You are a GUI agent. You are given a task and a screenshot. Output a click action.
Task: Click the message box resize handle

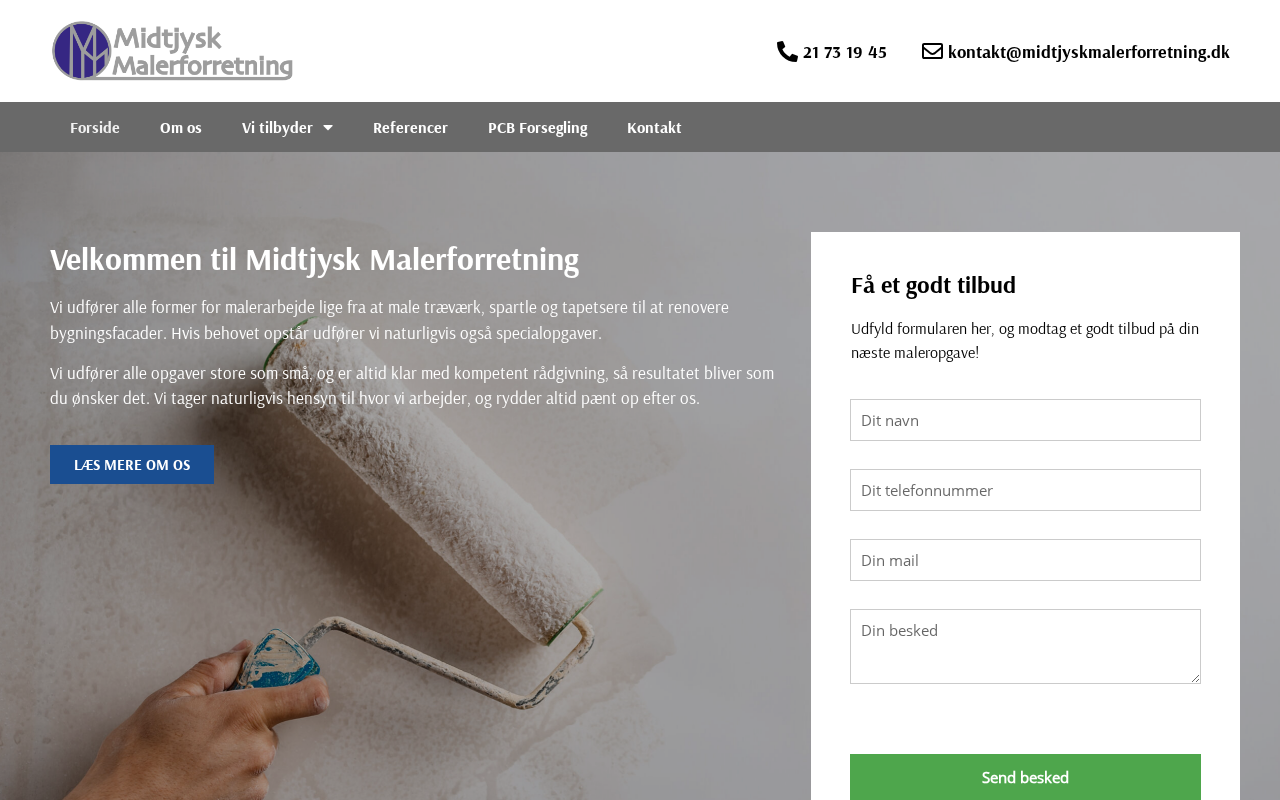1194,678
